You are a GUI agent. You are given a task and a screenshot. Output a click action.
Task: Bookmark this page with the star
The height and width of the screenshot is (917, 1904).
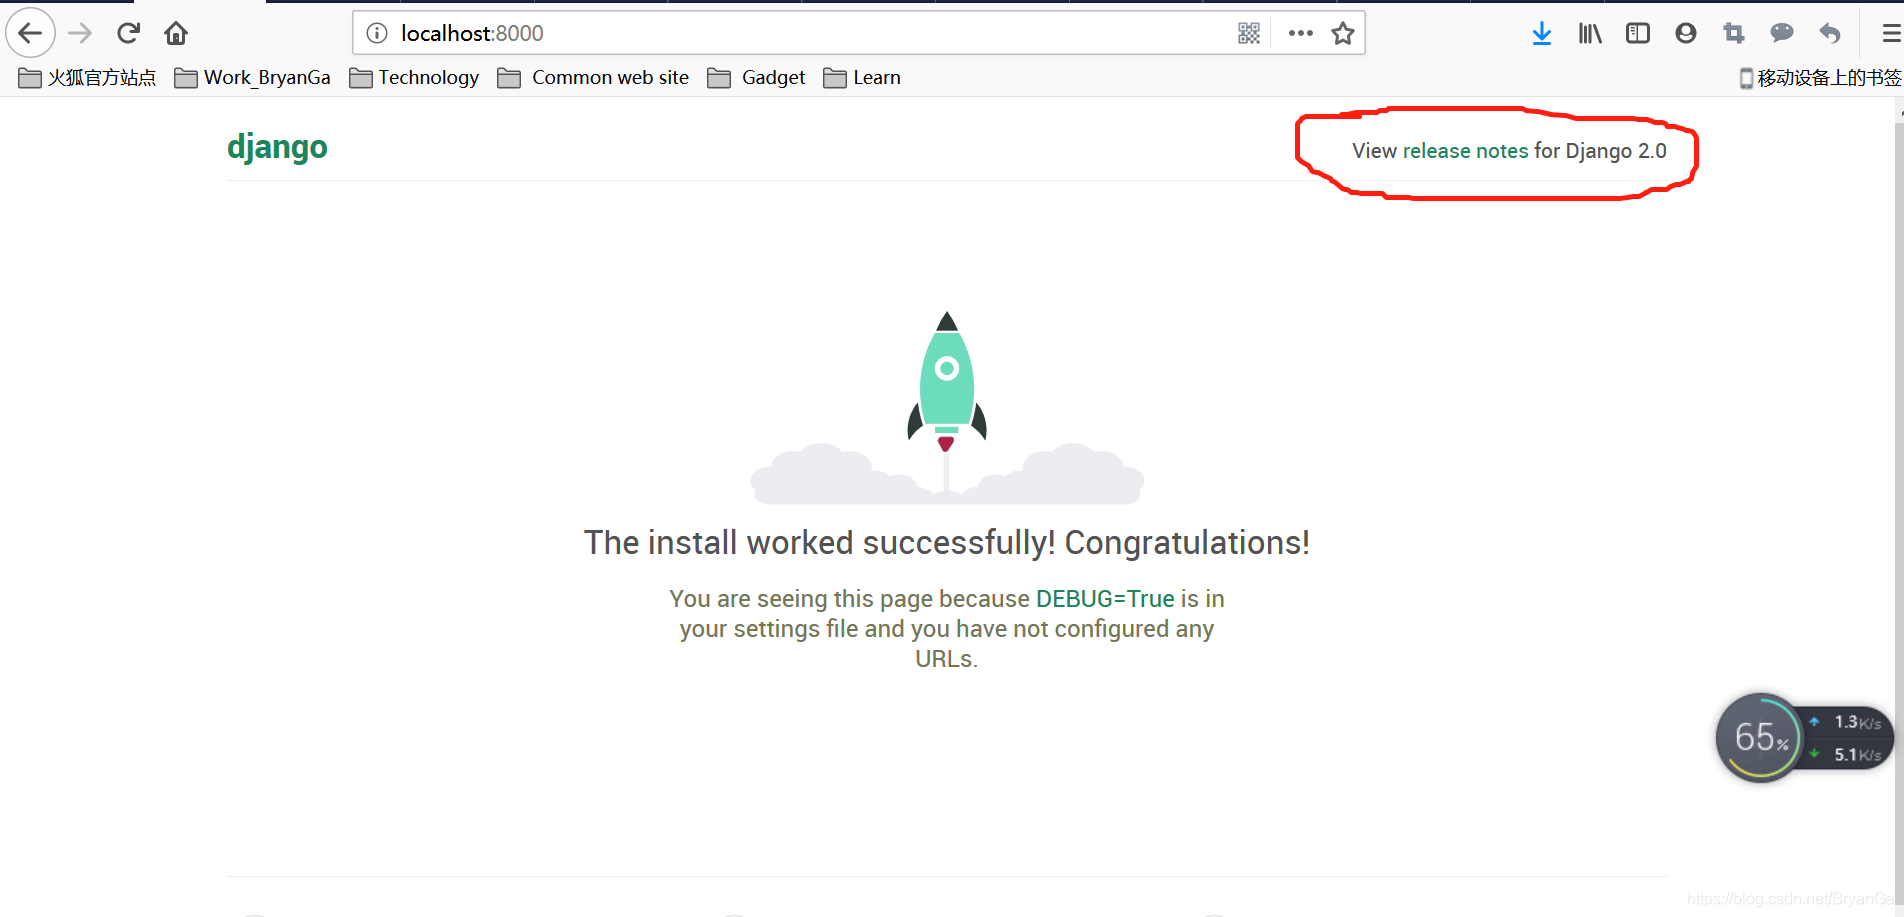[1343, 33]
